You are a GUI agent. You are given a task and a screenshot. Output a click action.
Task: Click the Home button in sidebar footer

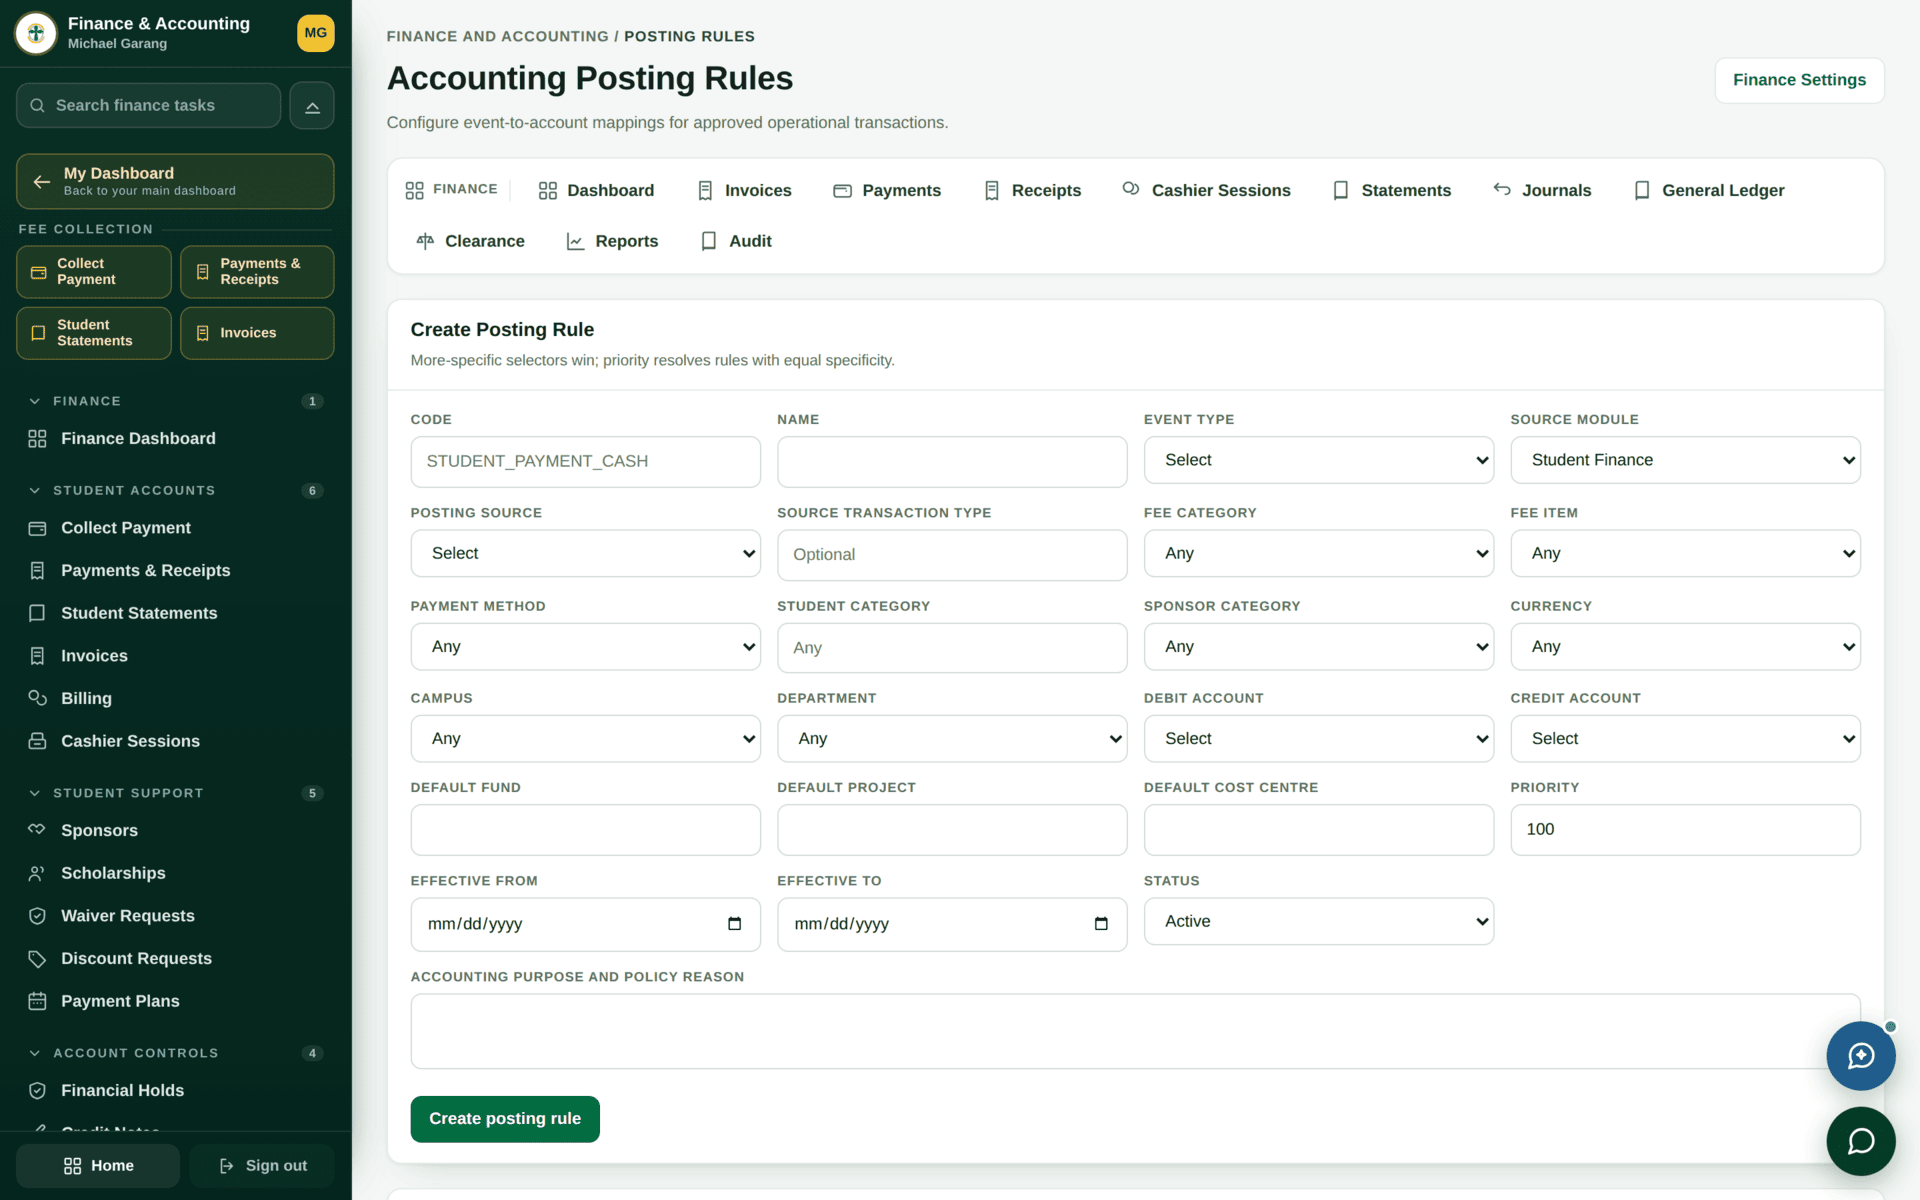(x=98, y=1166)
